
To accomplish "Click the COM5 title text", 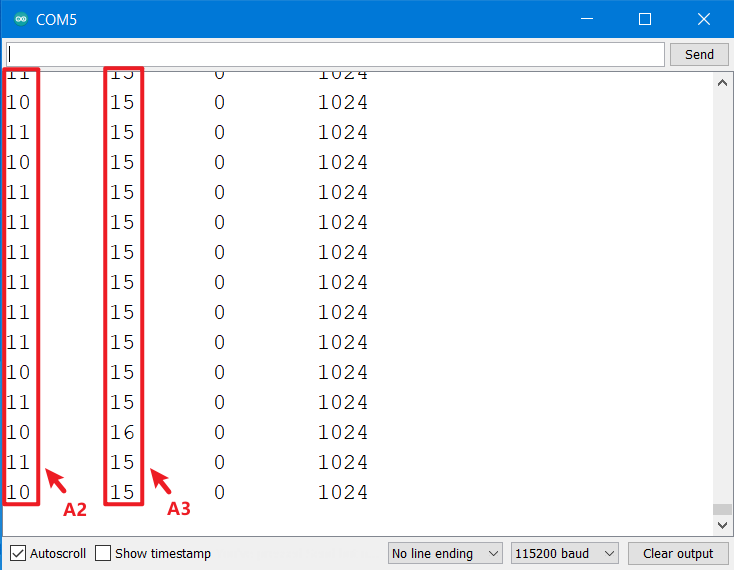I will pos(56,19).
